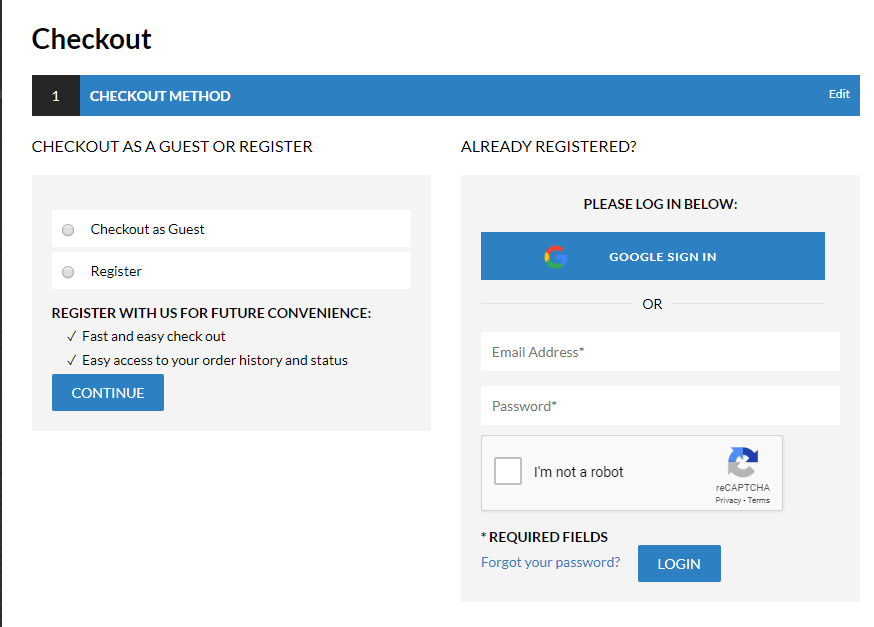Click the Checkout Method section header

(160, 96)
